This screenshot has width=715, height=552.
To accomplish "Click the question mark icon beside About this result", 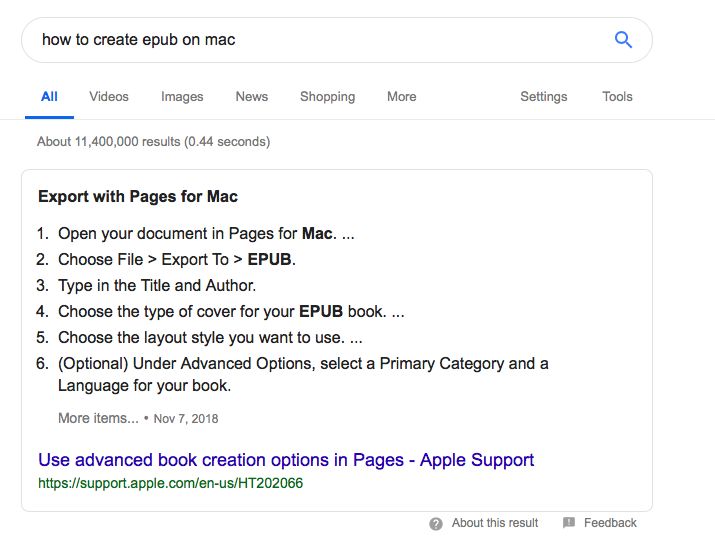I will pos(436,523).
